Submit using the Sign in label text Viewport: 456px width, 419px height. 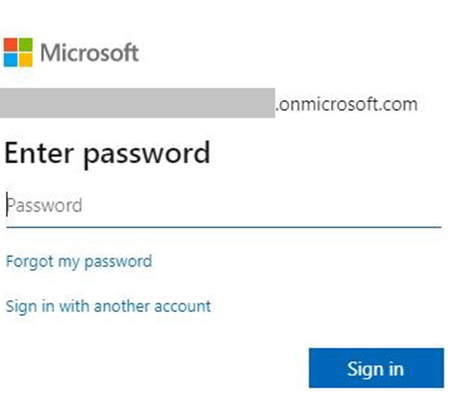pos(375,369)
